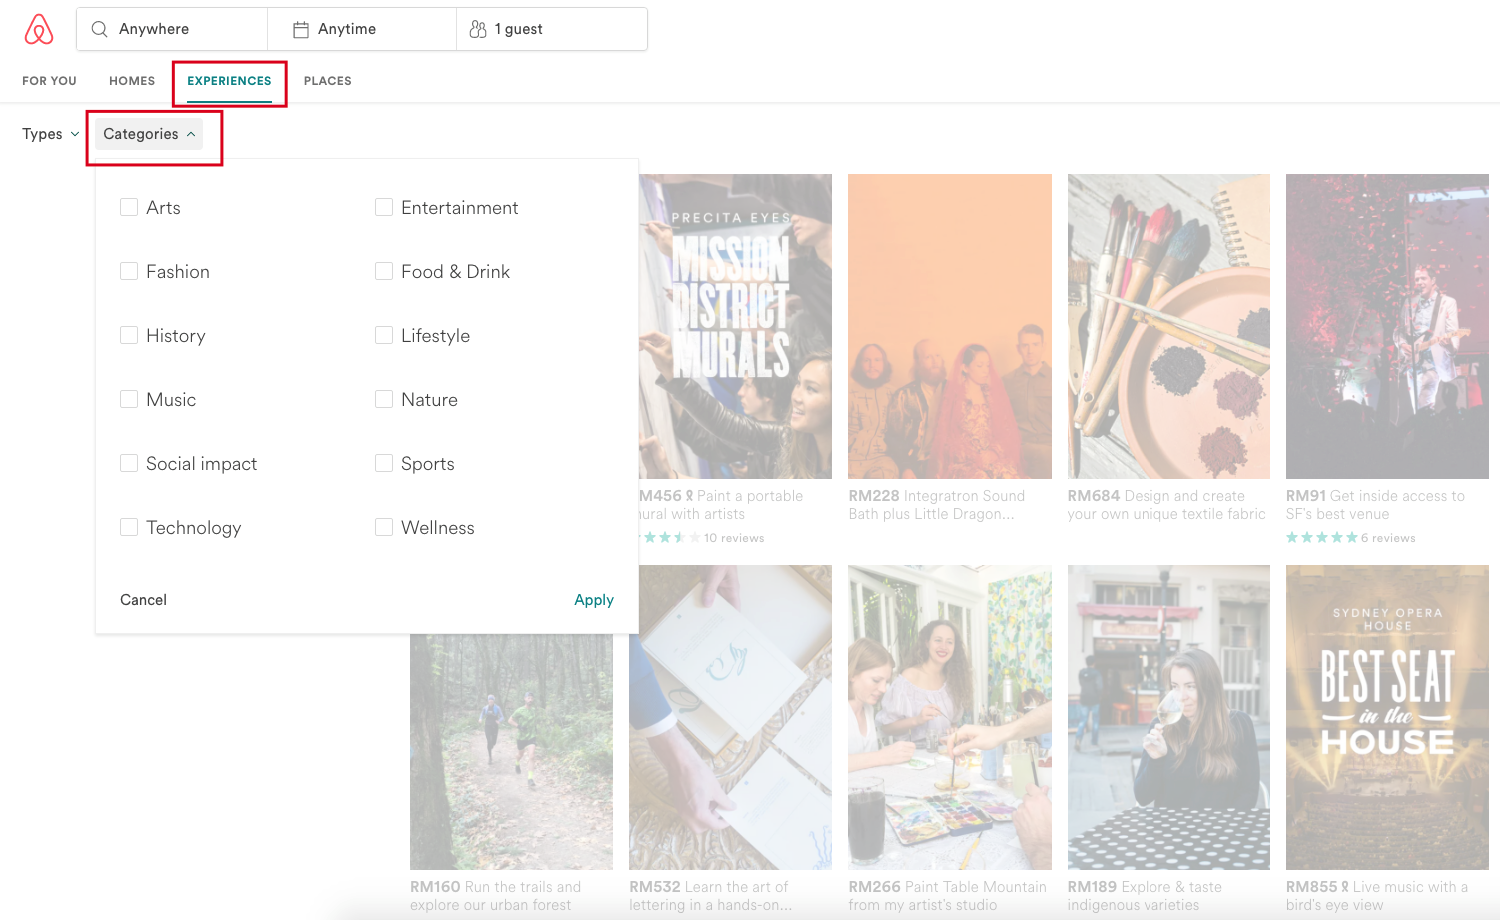
Task: Open the 10 reviews link
Action: (733, 537)
